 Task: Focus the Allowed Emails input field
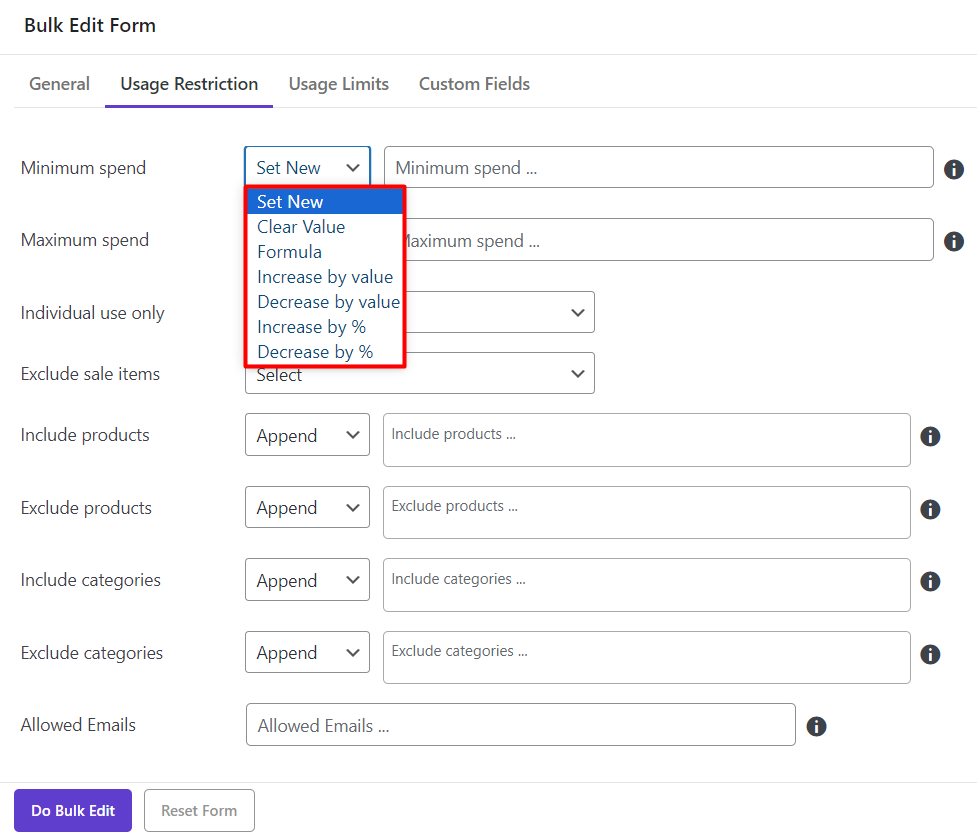pos(520,726)
